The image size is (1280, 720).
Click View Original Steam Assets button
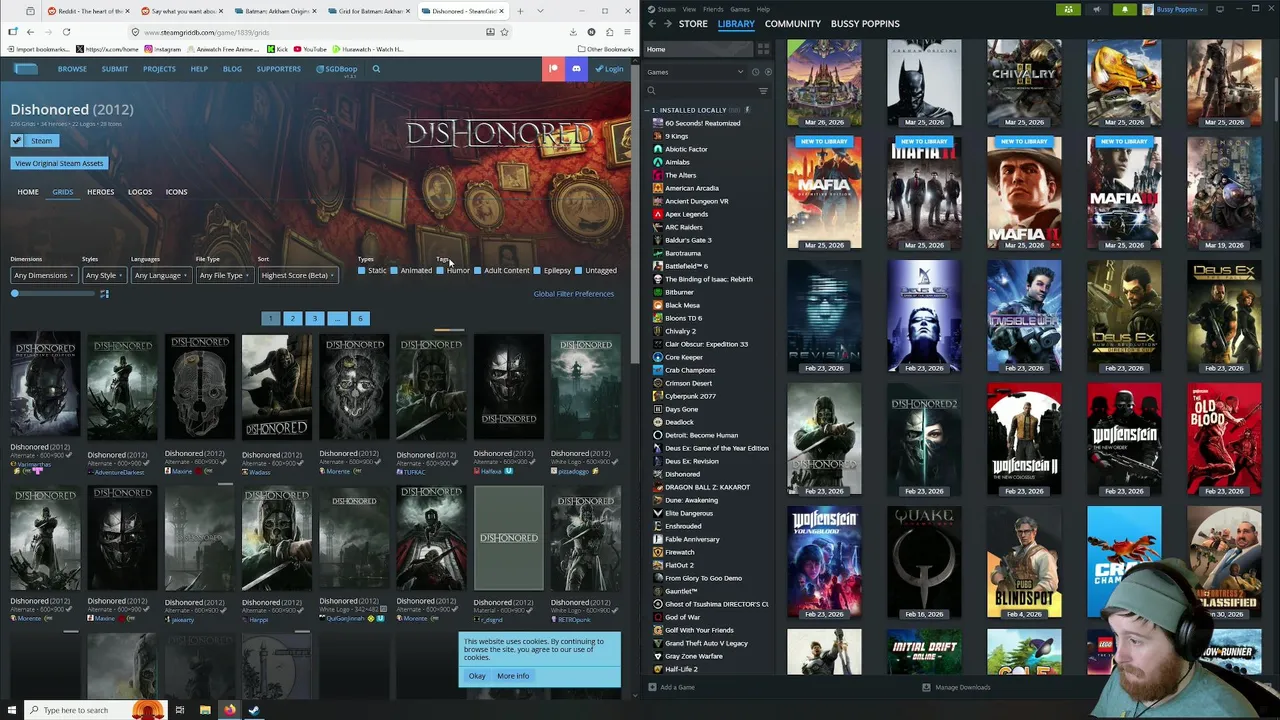(59, 163)
